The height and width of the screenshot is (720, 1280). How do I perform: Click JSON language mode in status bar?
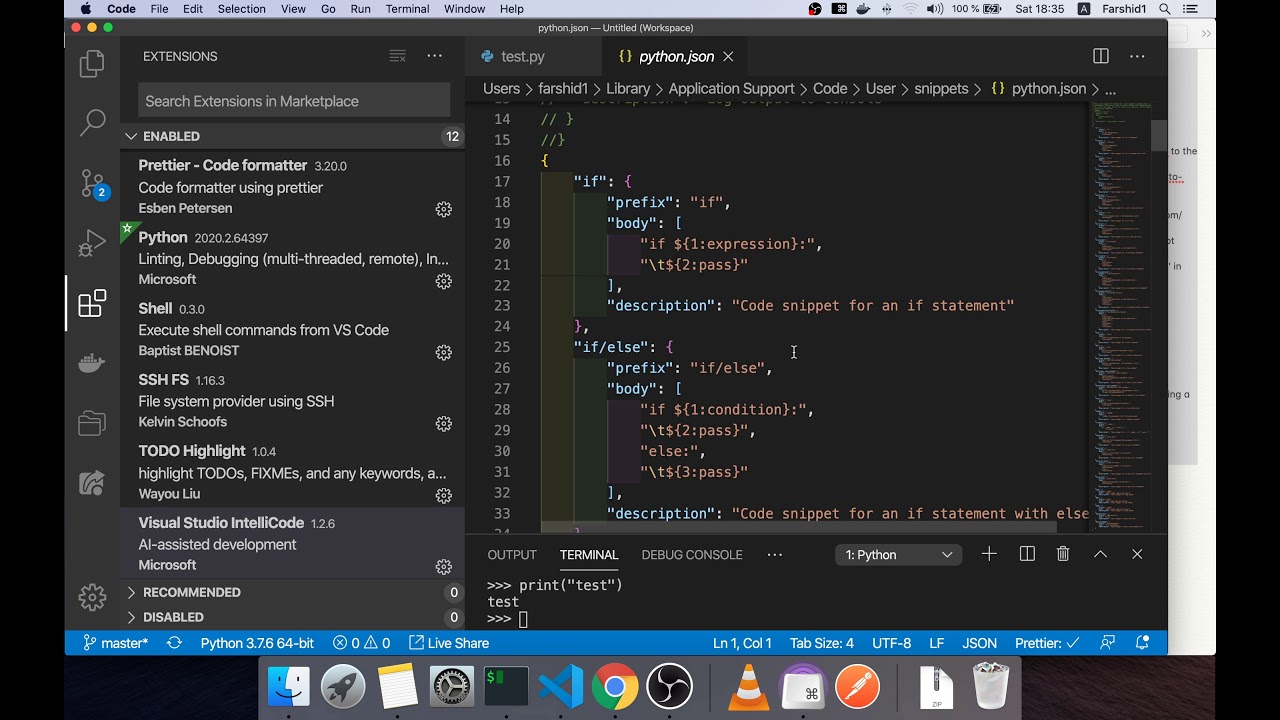(x=980, y=643)
